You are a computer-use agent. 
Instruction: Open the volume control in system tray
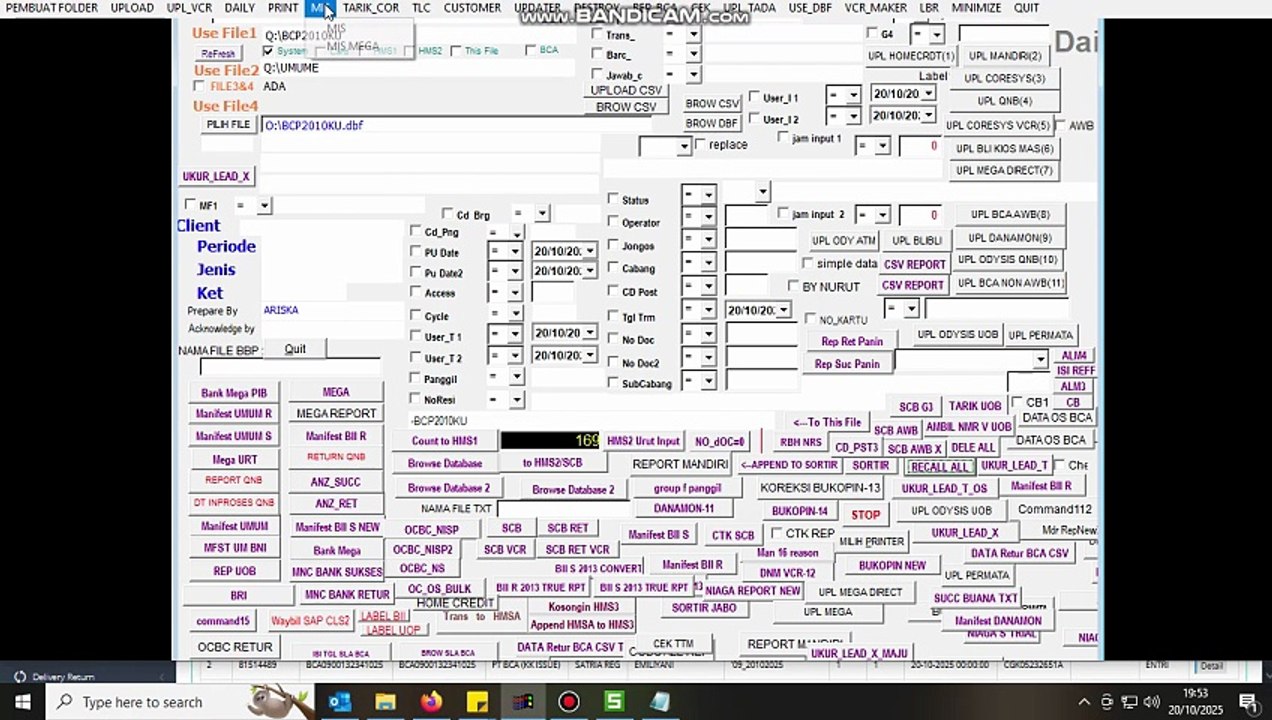[1154, 702]
